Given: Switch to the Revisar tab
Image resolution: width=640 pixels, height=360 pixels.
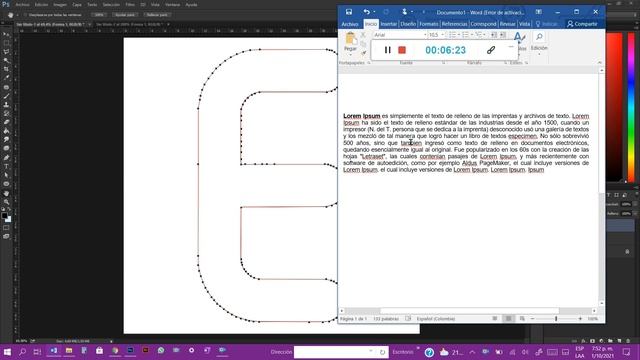Looking at the screenshot, I should pyautogui.click(x=507, y=24).
